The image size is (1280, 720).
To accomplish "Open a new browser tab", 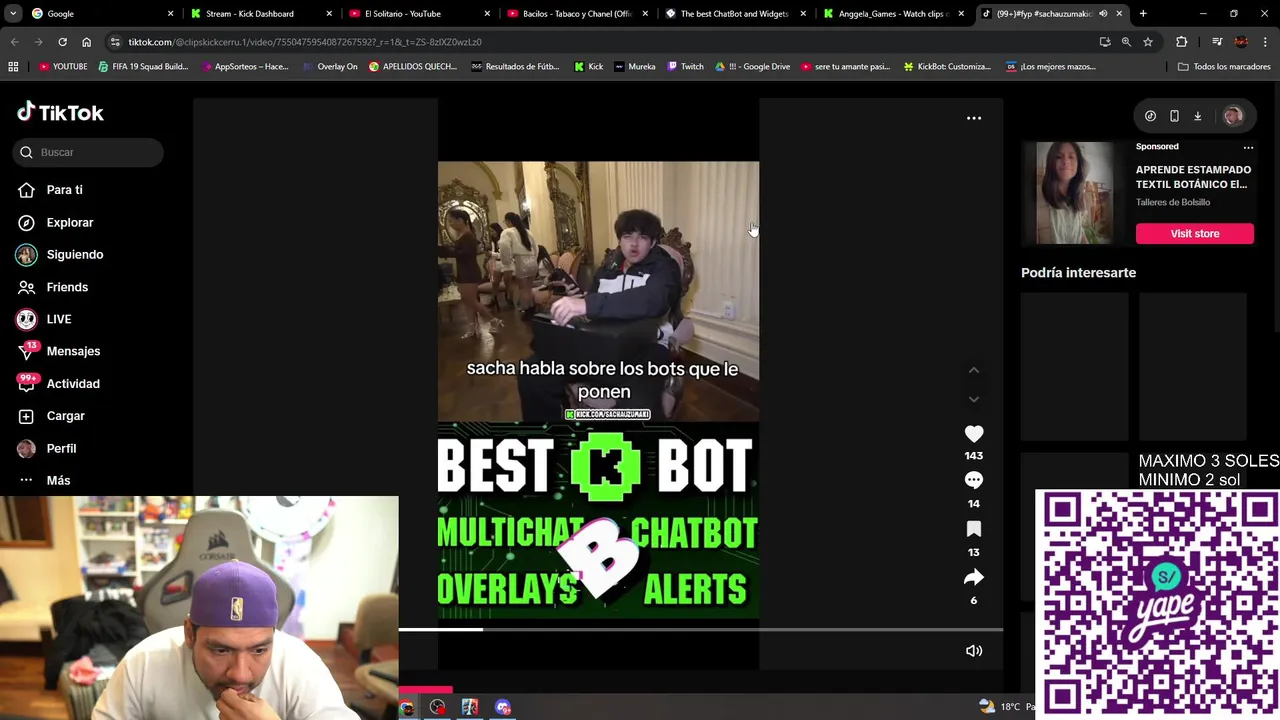I will click(x=1143, y=14).
